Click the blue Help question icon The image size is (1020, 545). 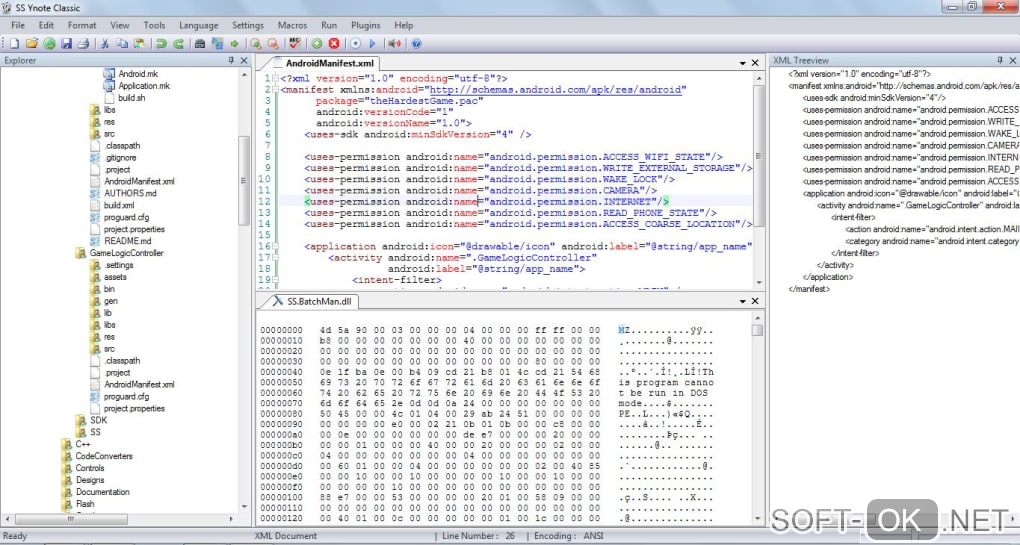(416, 44)
